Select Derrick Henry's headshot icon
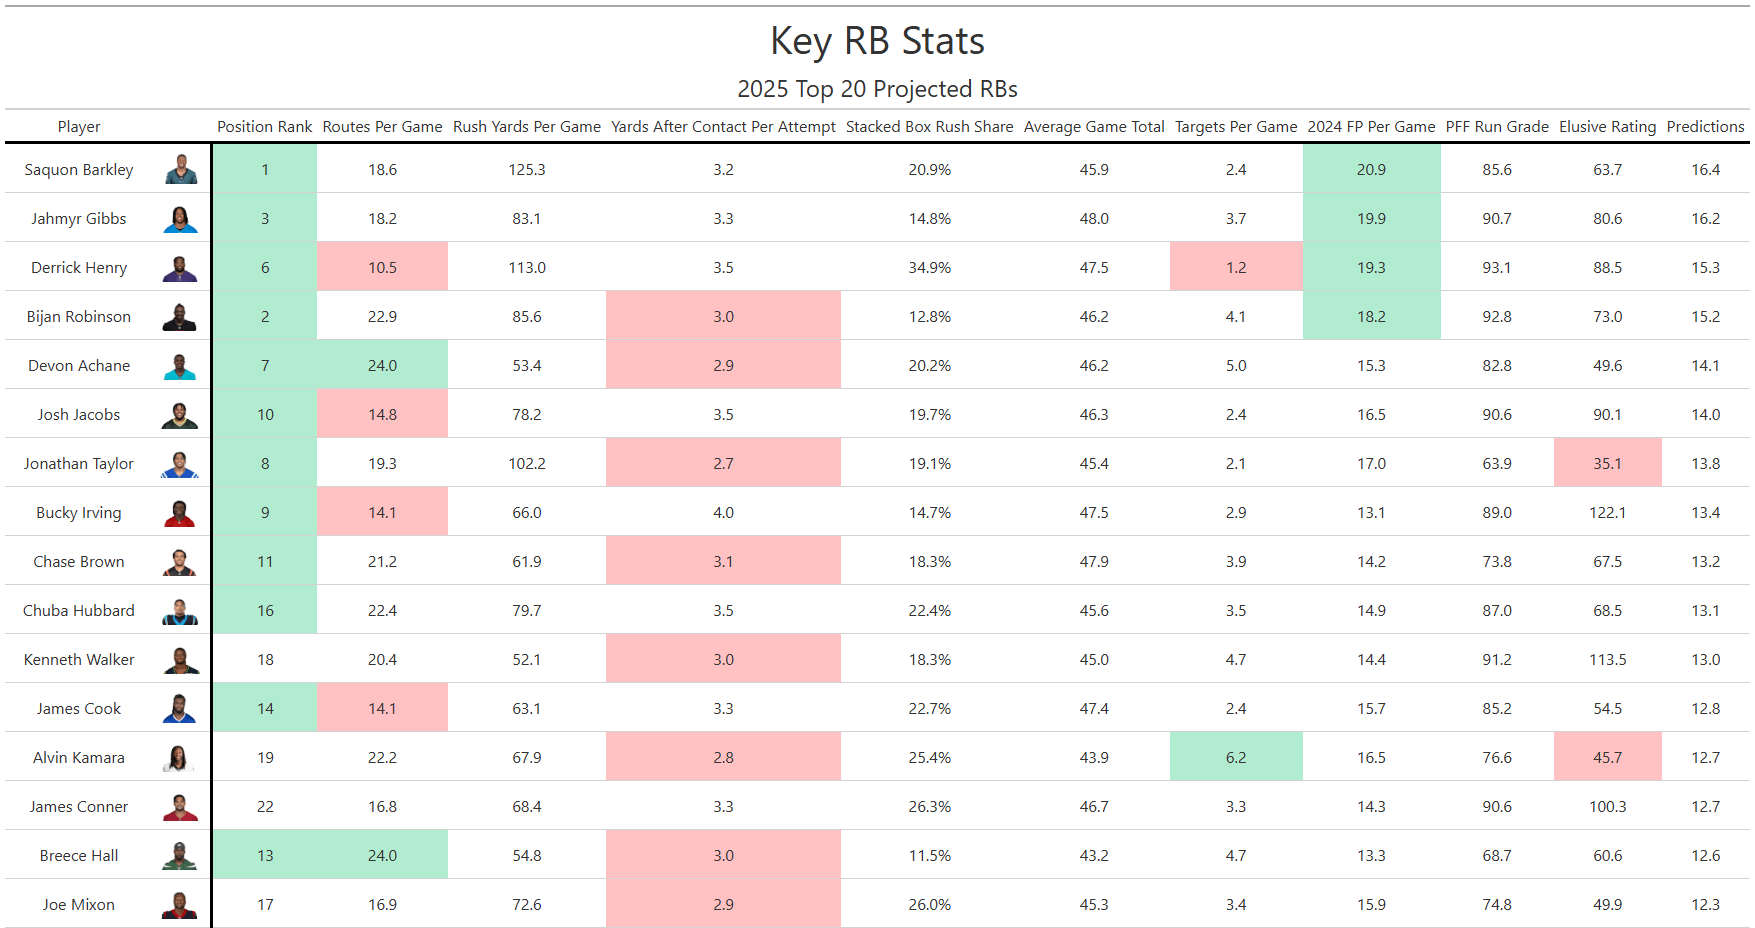 (180, 268)
